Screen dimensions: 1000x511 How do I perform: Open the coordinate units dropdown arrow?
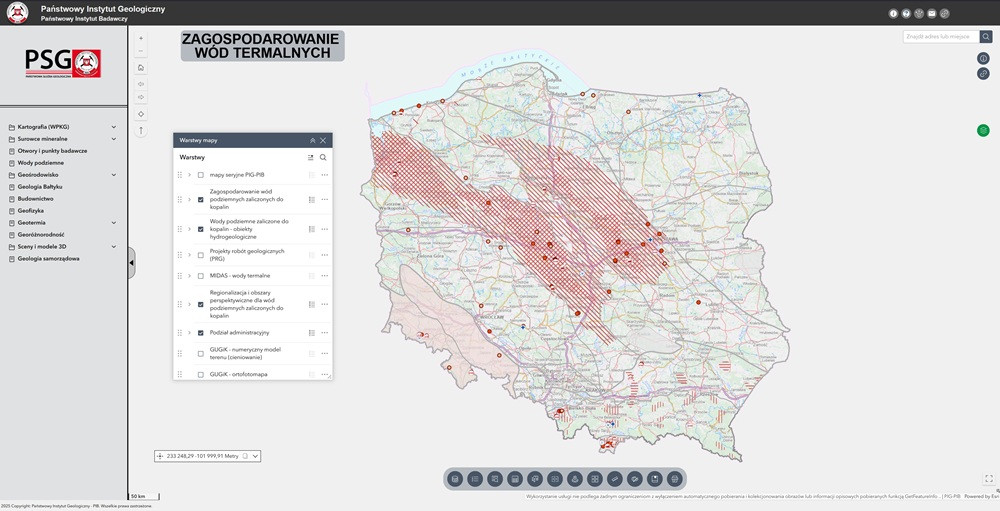pos(256,456)
